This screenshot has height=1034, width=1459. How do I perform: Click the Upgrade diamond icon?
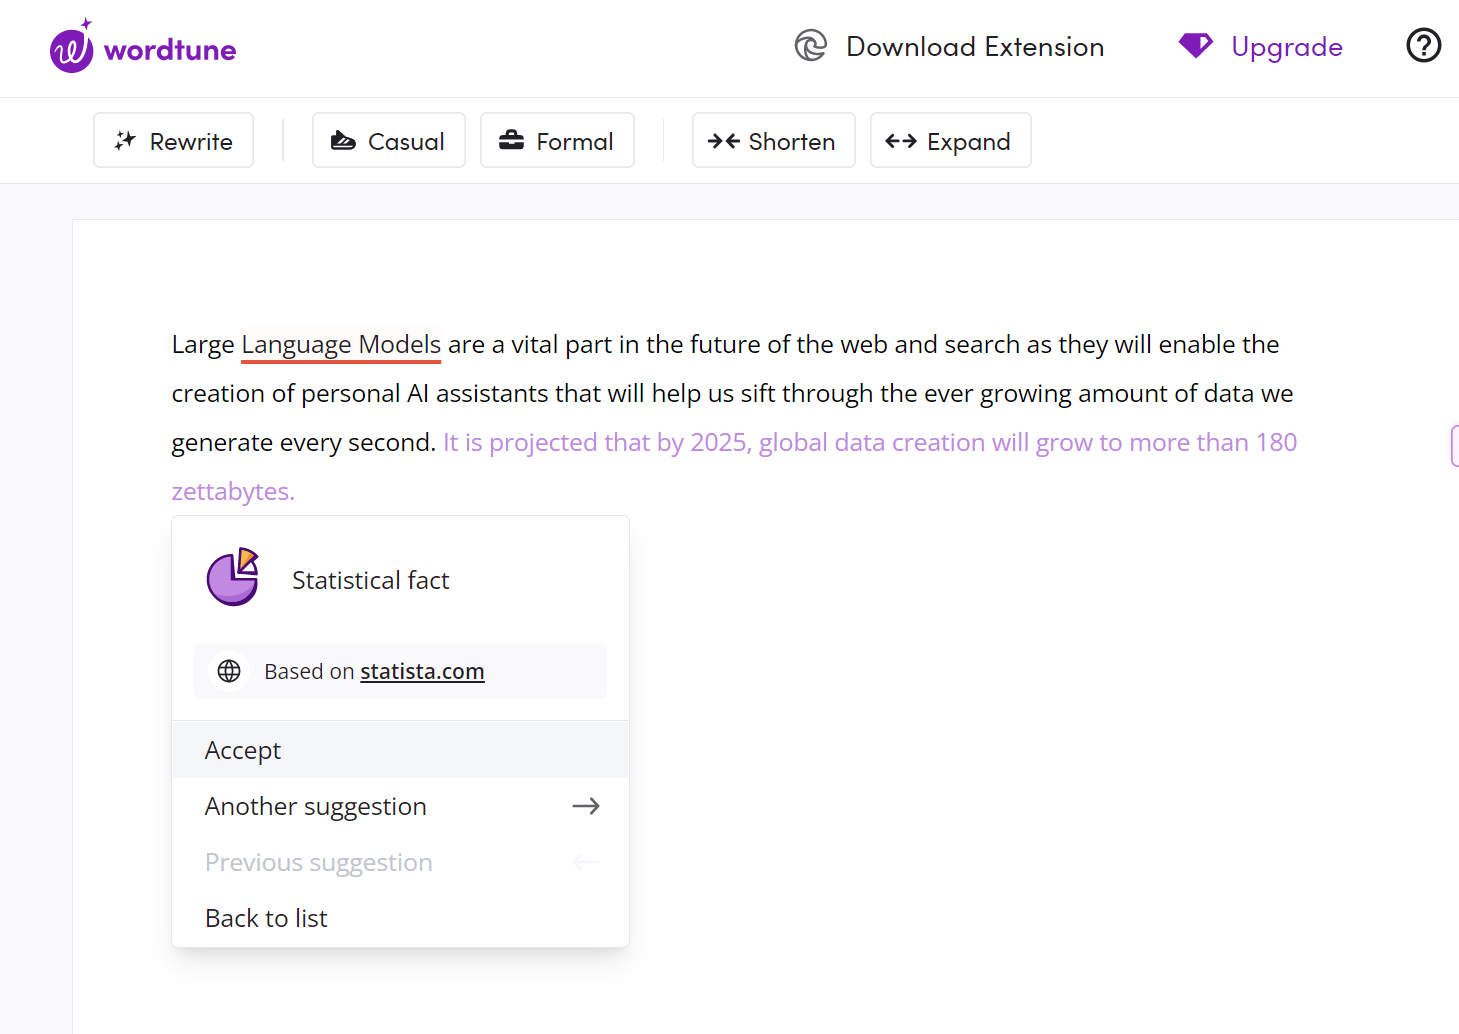1195,46
